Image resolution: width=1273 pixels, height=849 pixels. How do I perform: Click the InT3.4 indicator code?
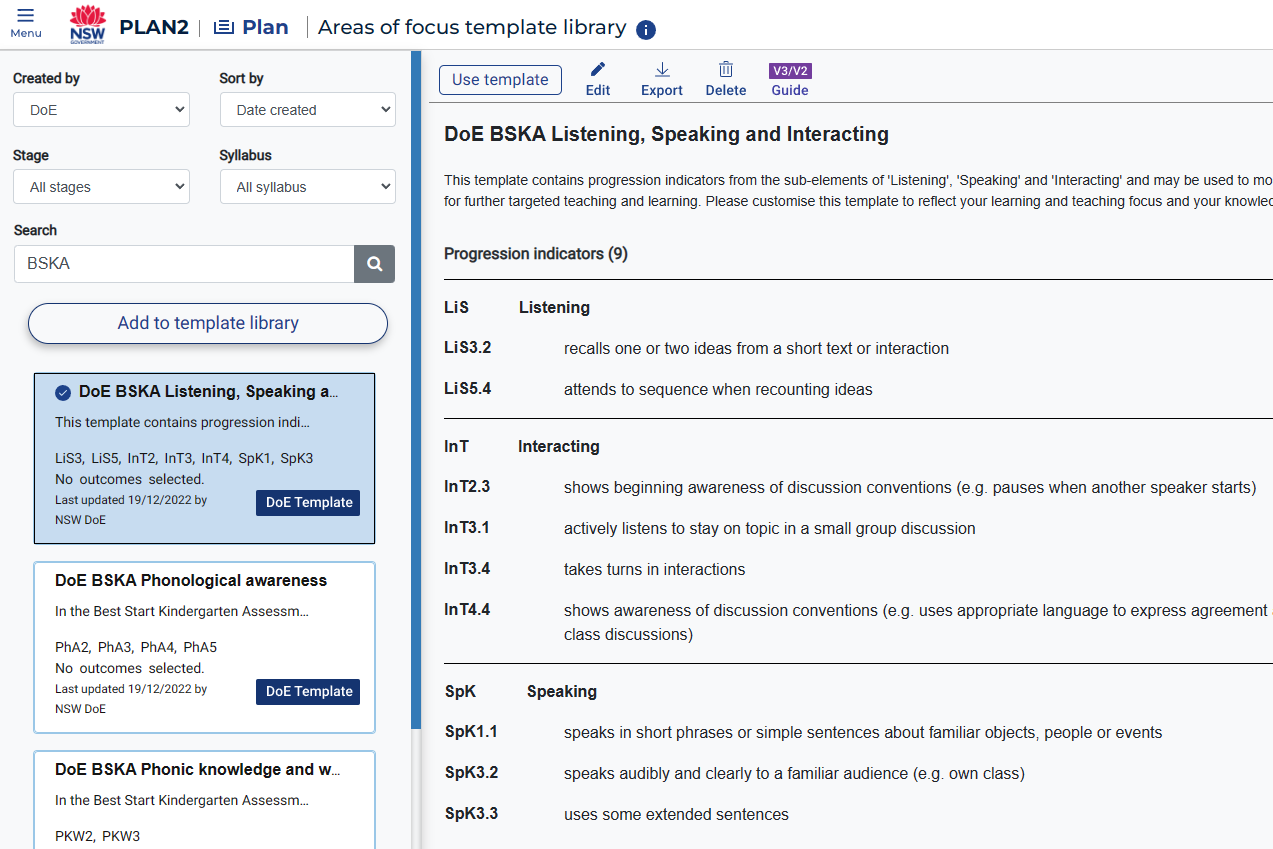pyautogui.click(x=467, y=569)
